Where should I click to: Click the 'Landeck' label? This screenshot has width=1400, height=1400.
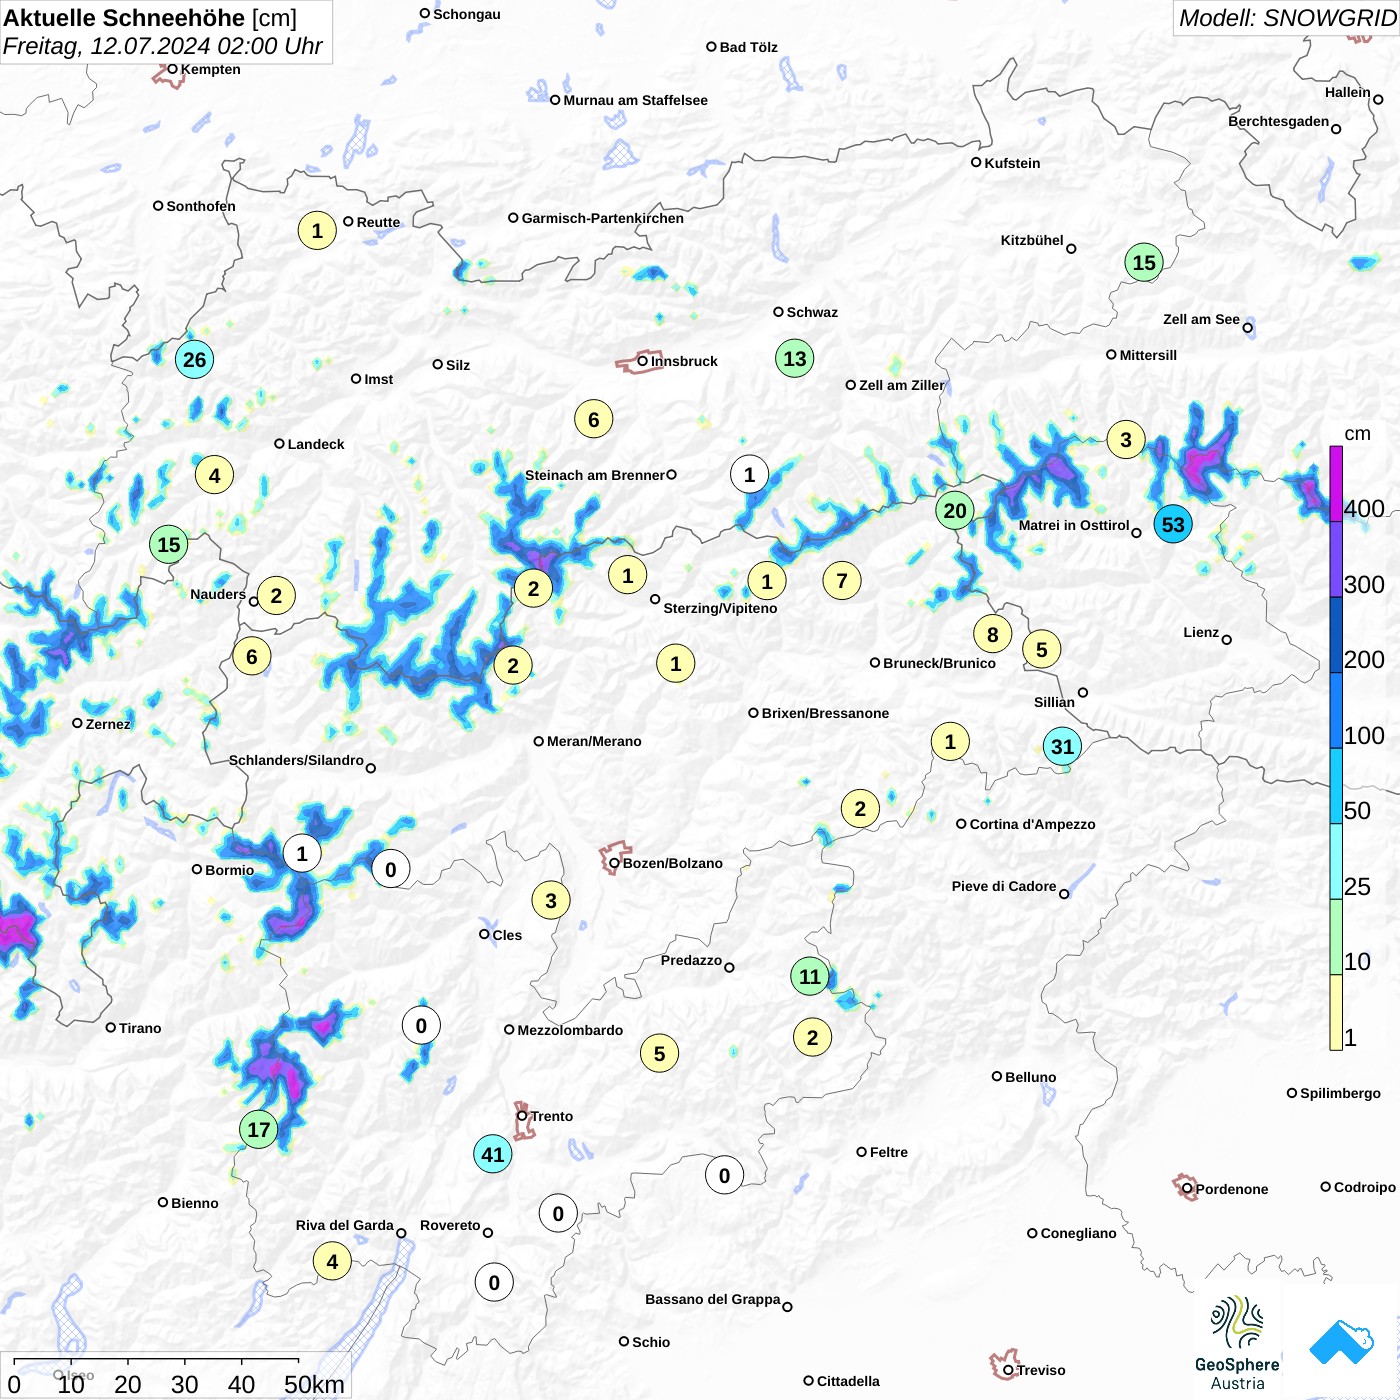[x=316, y=444]
